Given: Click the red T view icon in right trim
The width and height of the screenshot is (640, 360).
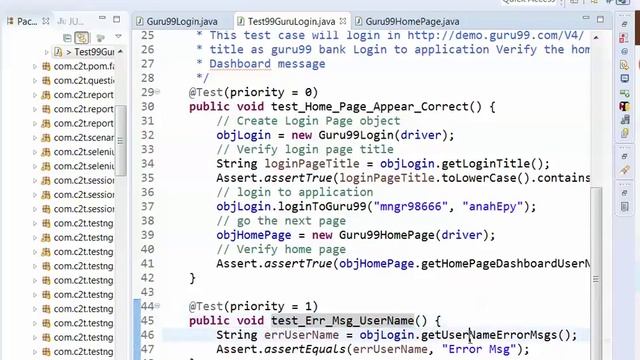Looking at the screenshot, I should (624, 107).
